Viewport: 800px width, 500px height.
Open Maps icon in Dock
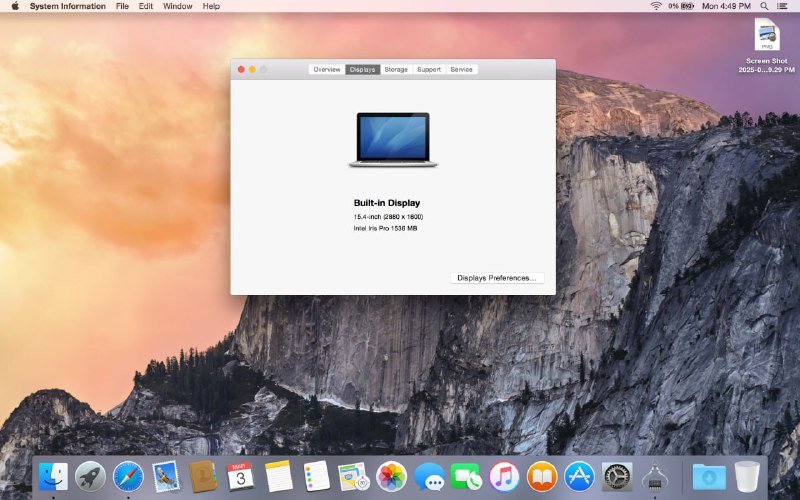354,477
